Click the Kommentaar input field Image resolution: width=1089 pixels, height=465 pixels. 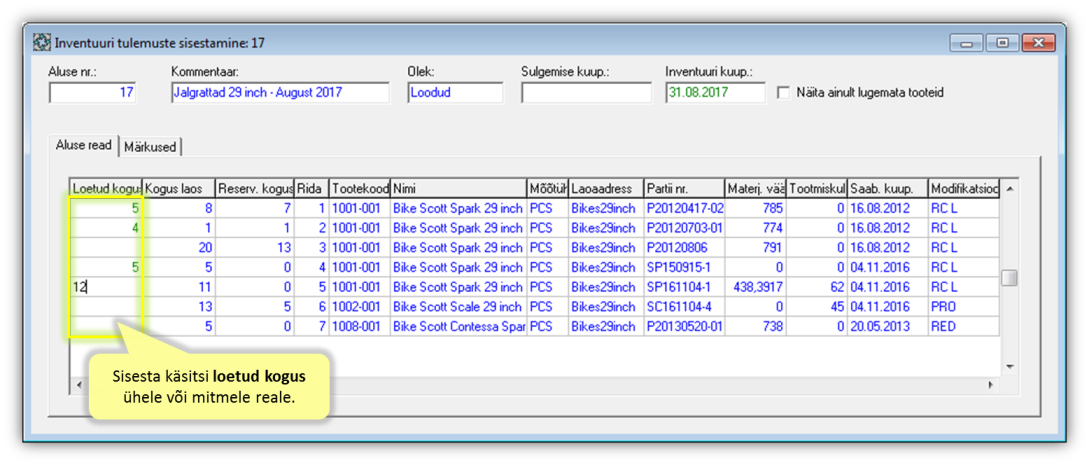(280, 92)
